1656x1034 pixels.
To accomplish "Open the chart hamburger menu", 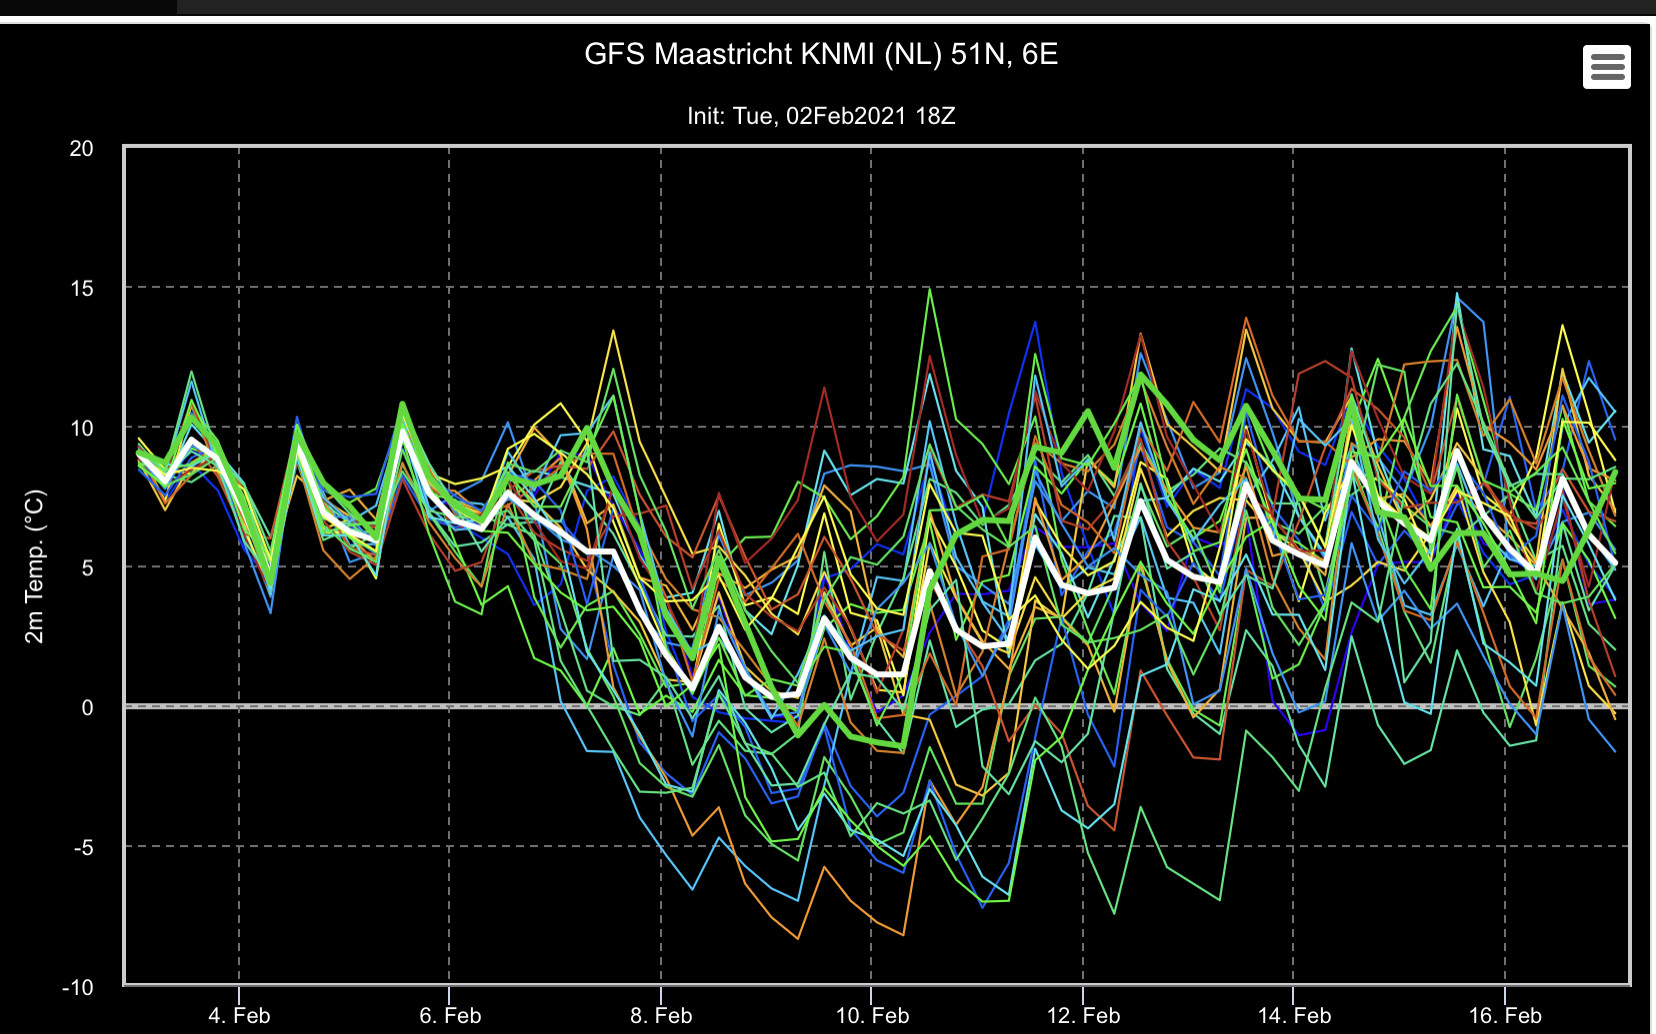I will [x=1606, y=67].
